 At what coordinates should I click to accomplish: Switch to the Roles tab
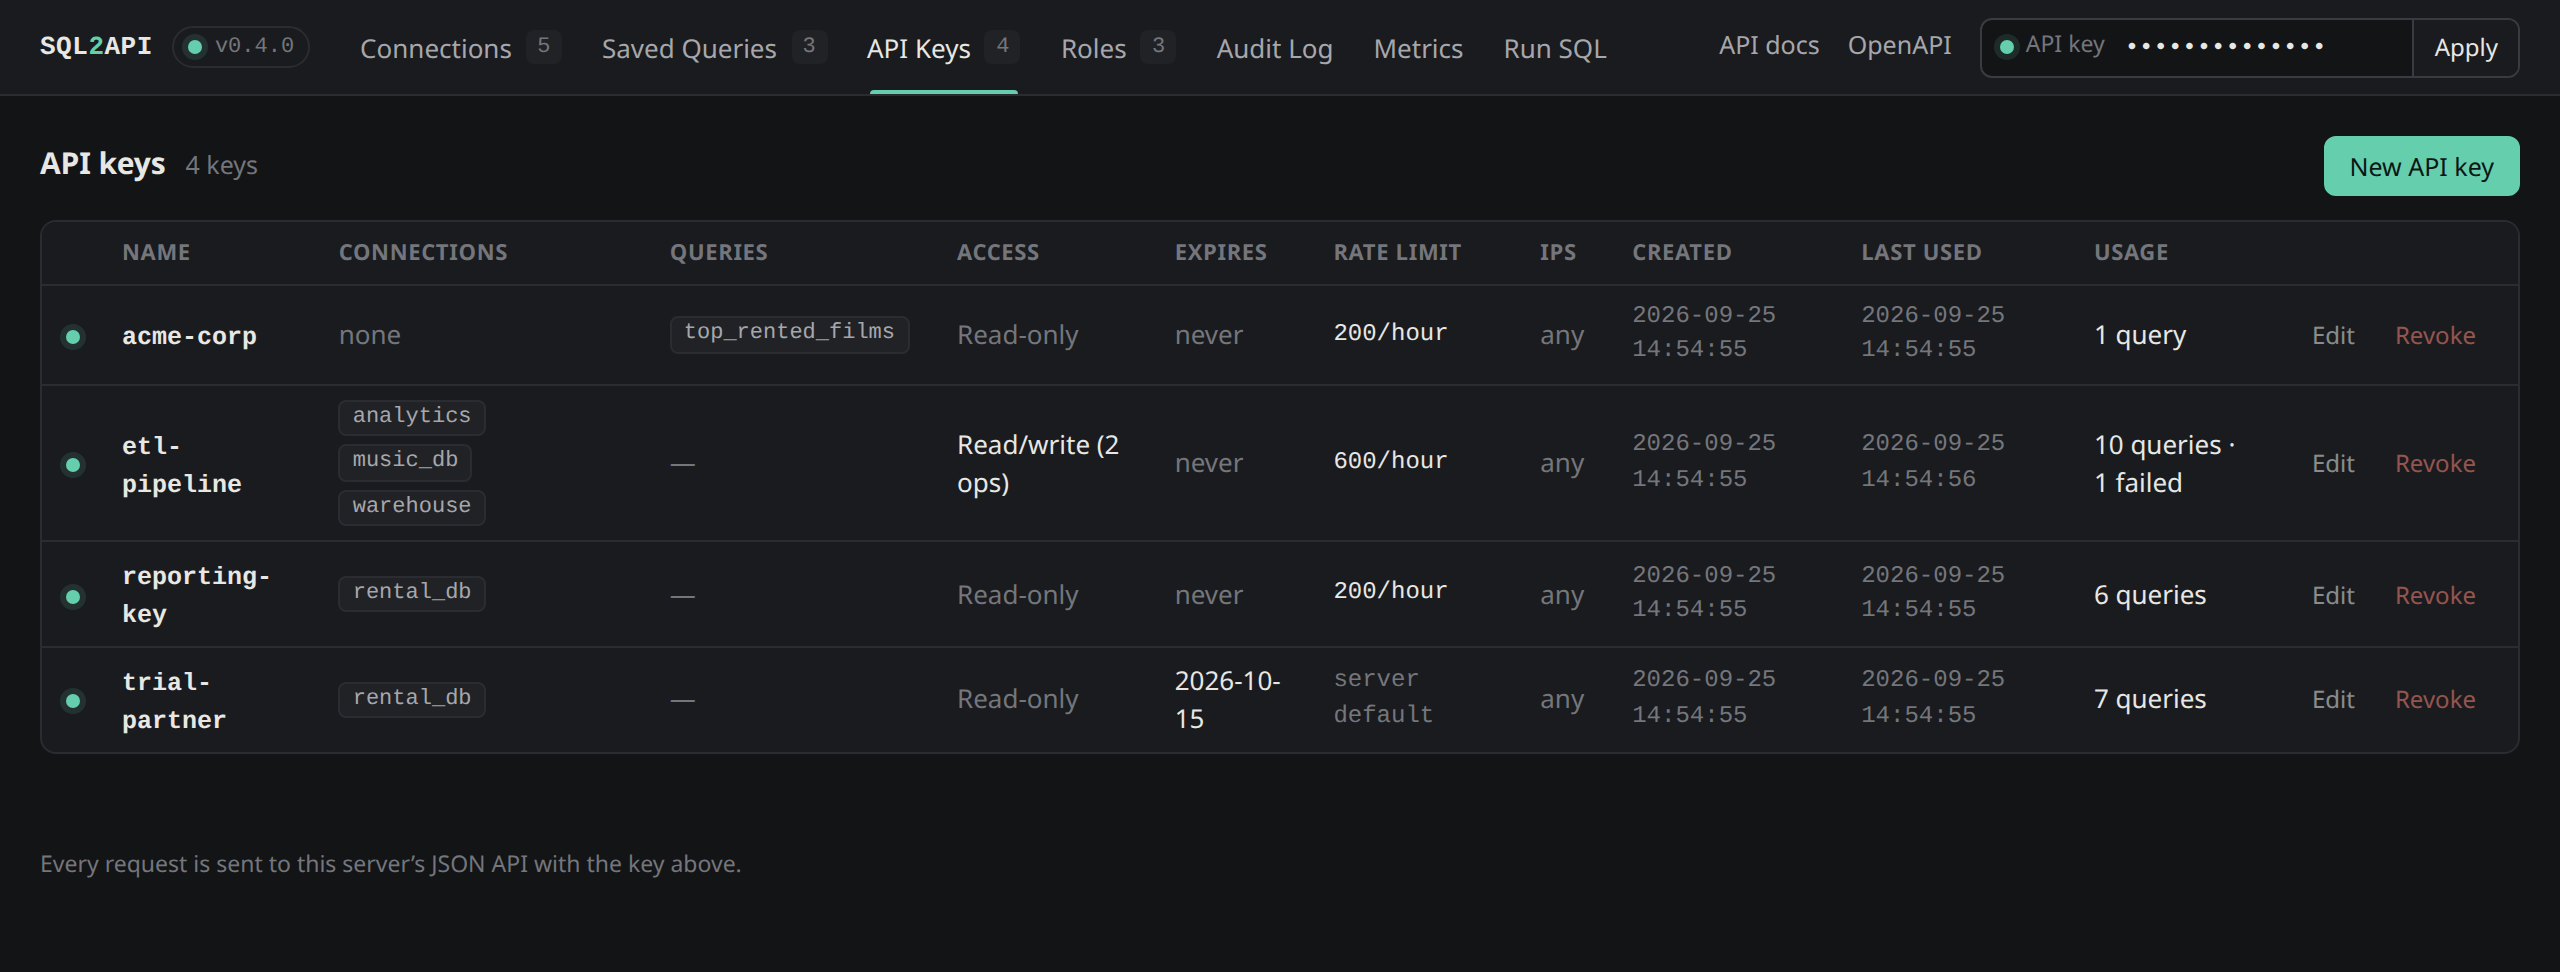pyautogui.click(x=1118, y=48)
